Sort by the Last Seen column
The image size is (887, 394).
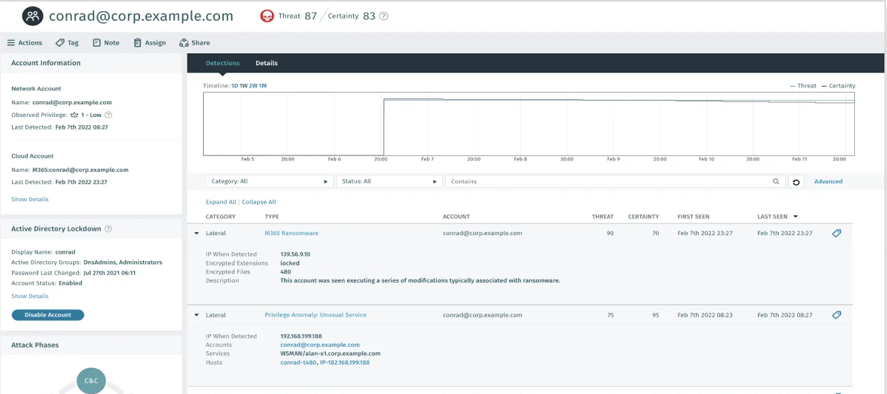coord(778,217)
